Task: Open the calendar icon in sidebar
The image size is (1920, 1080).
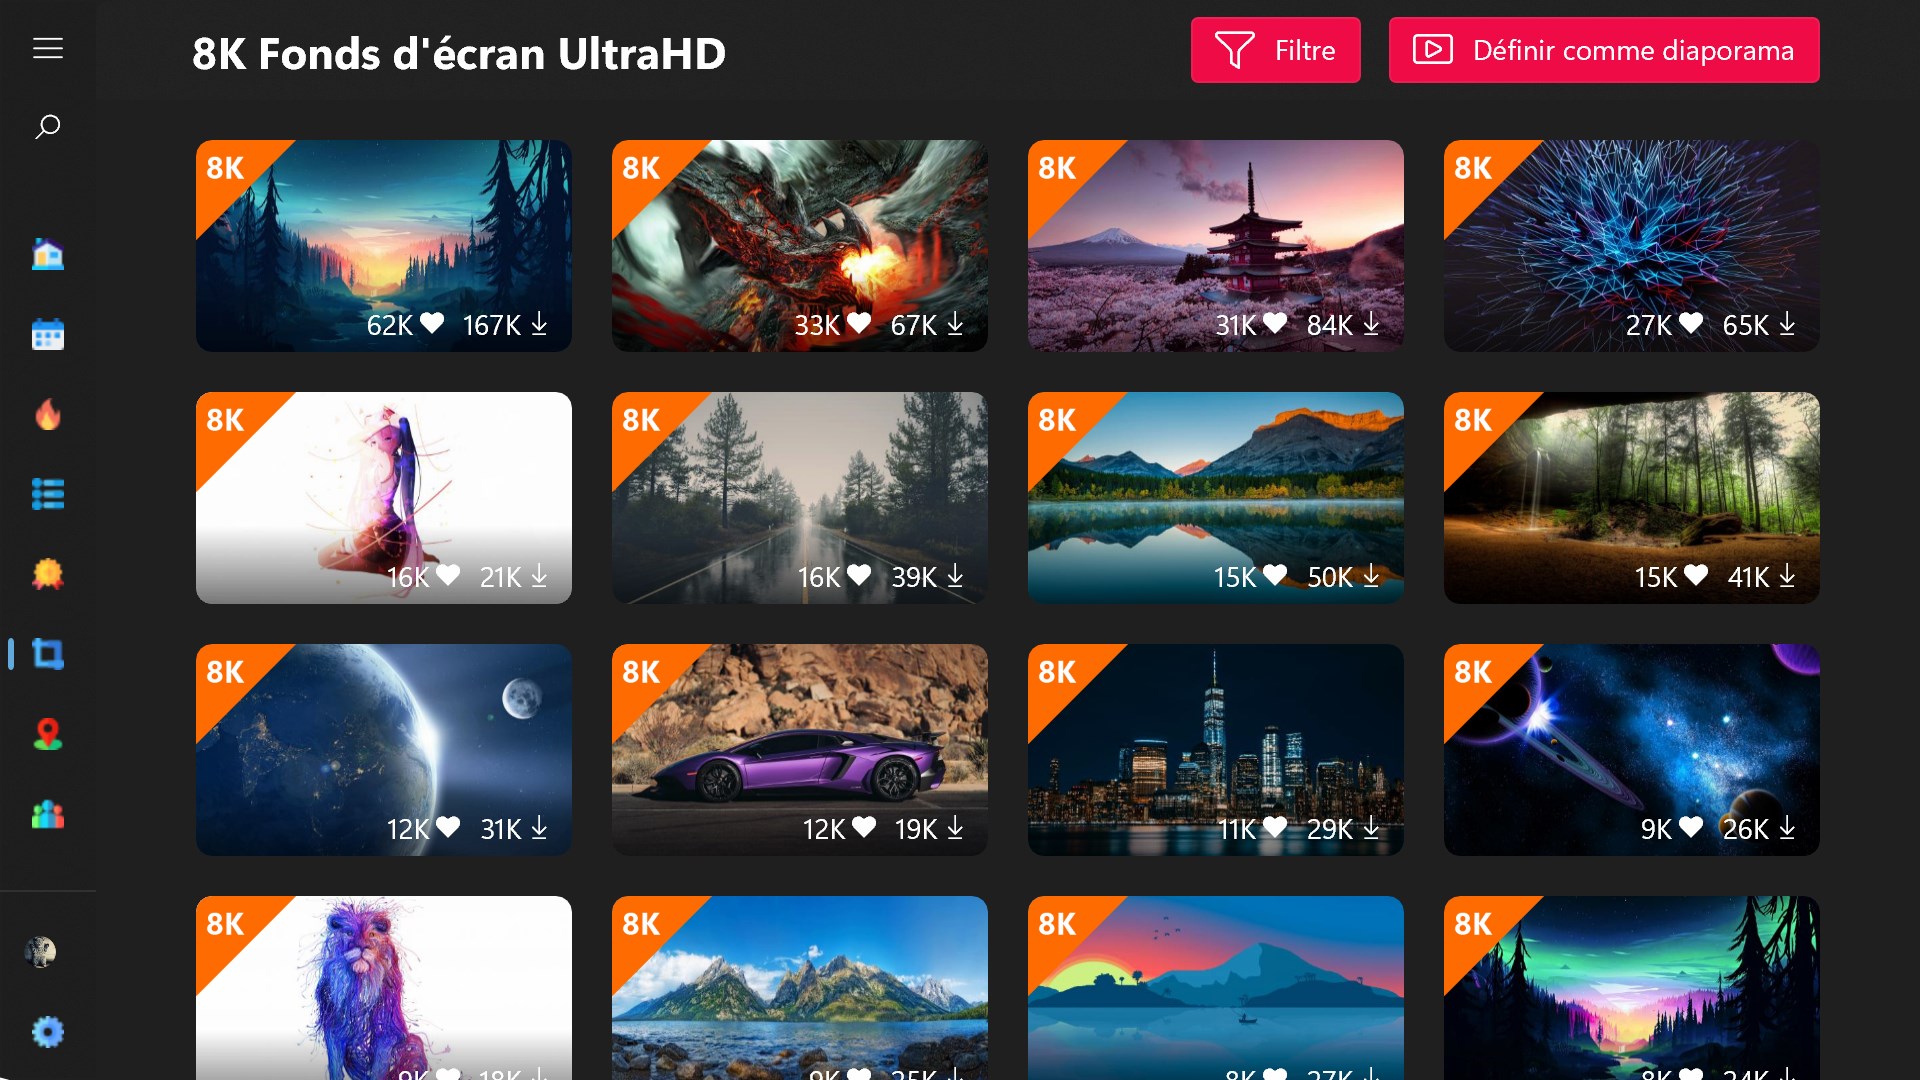Action: (x=48, y=334)
